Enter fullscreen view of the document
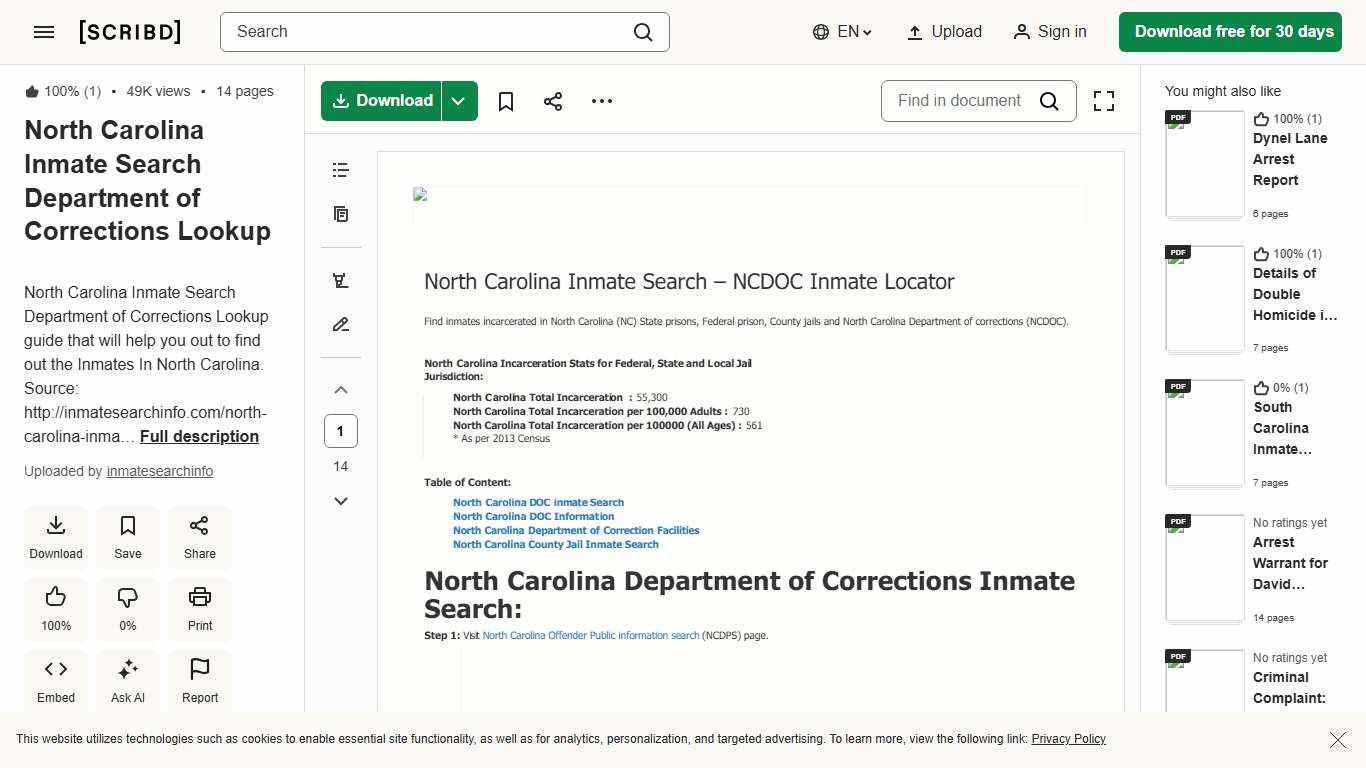 click(1103, 100)
